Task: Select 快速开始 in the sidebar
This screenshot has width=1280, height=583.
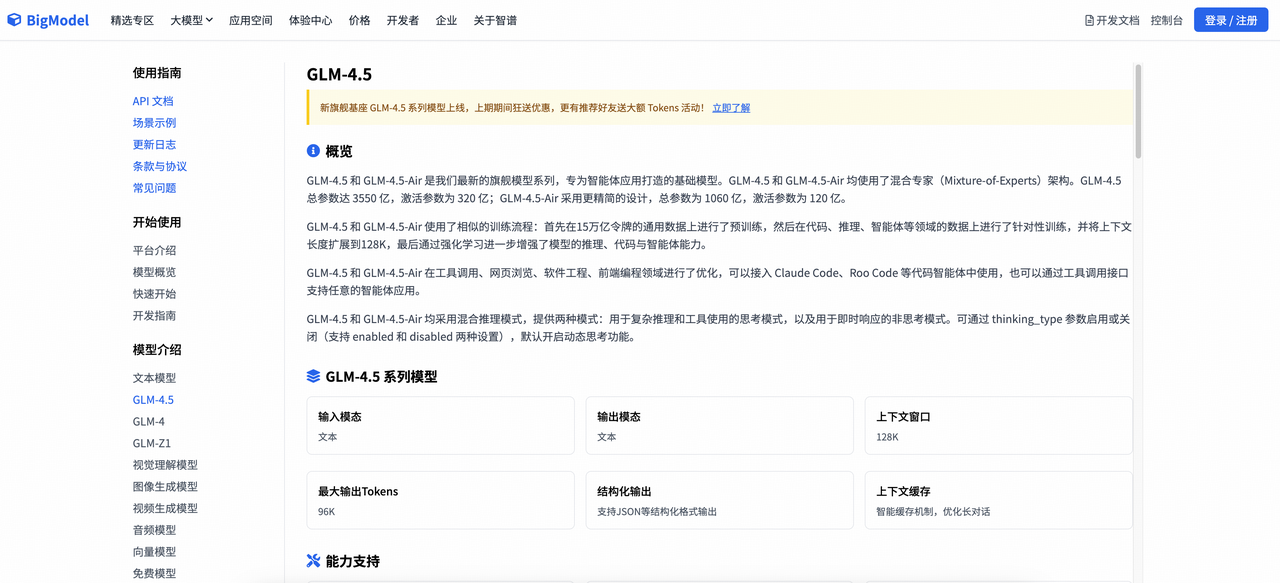Action: tap(155, 294)
